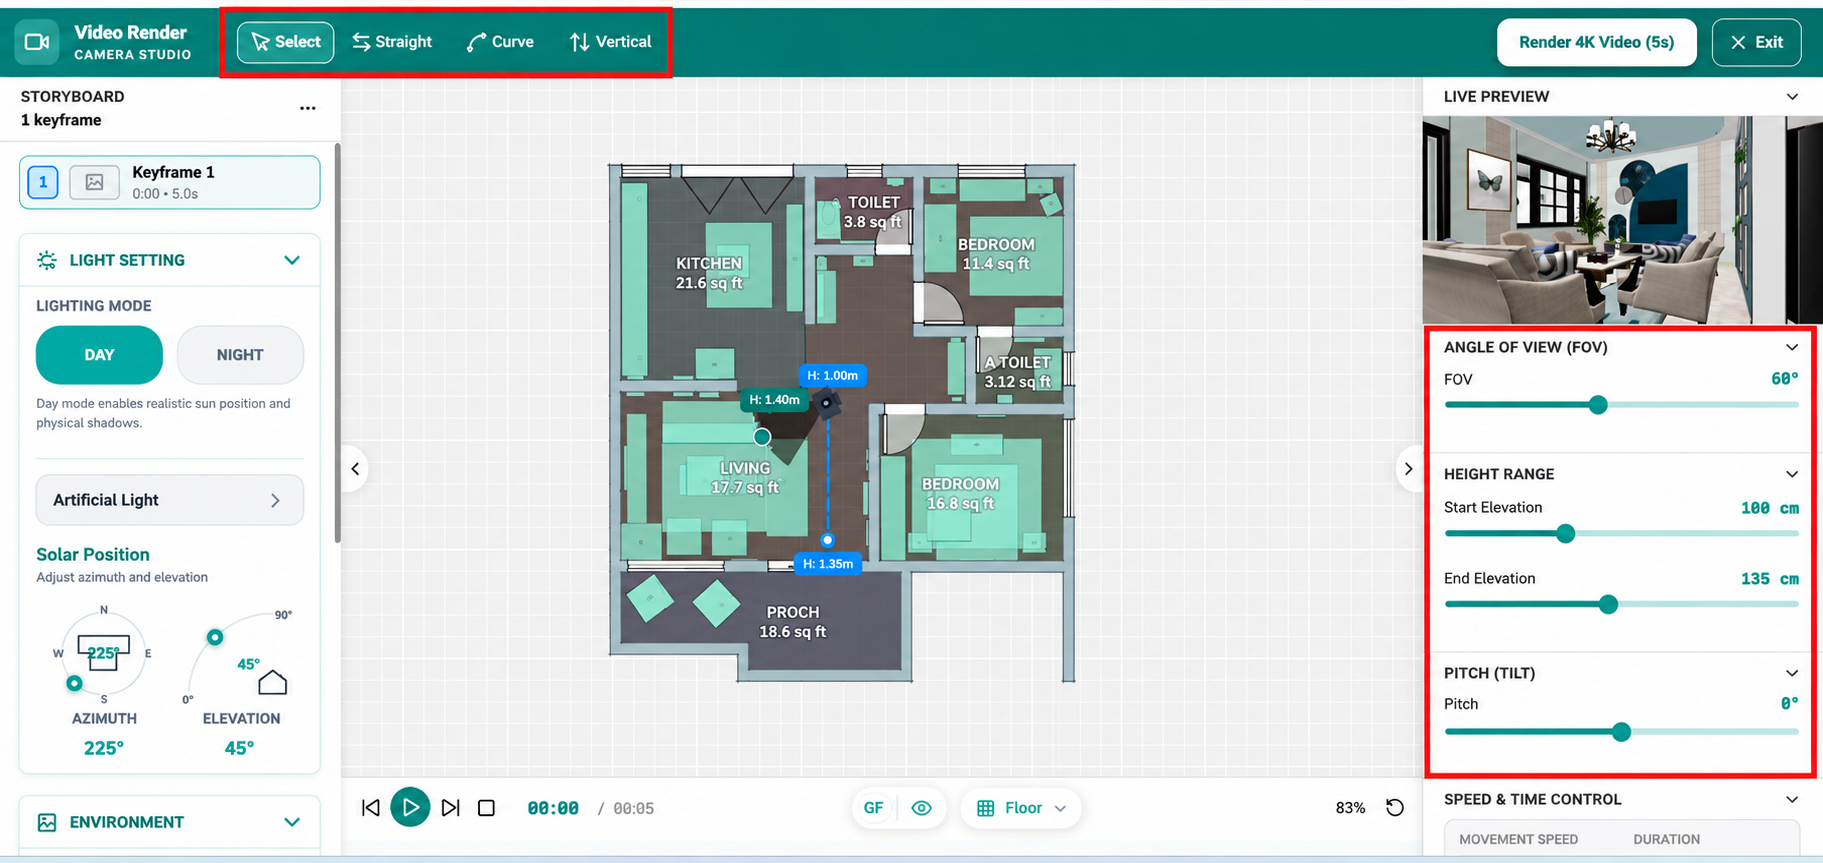The height and width of the screenshot is (863, 1823).
Task: Click the azimuth compass dial handle
Action: point(74,684)
